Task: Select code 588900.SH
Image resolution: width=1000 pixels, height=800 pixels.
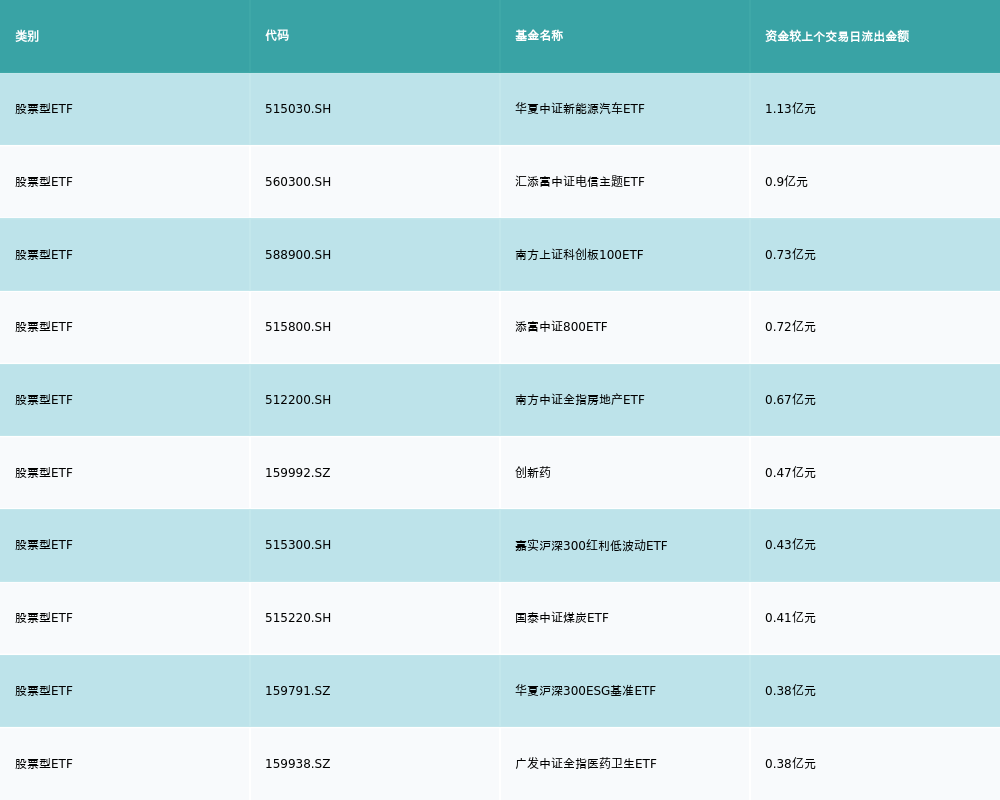Action: (298, 255)
